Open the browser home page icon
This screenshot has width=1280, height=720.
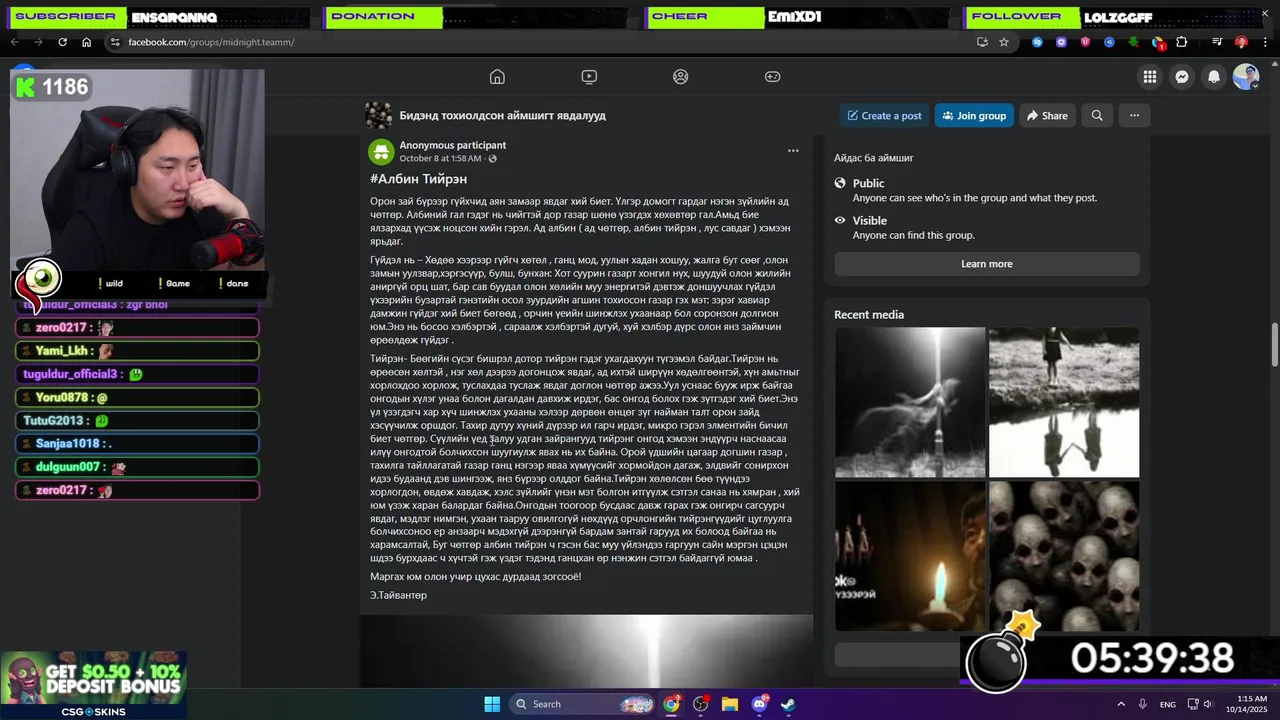[x=86, y=42]
